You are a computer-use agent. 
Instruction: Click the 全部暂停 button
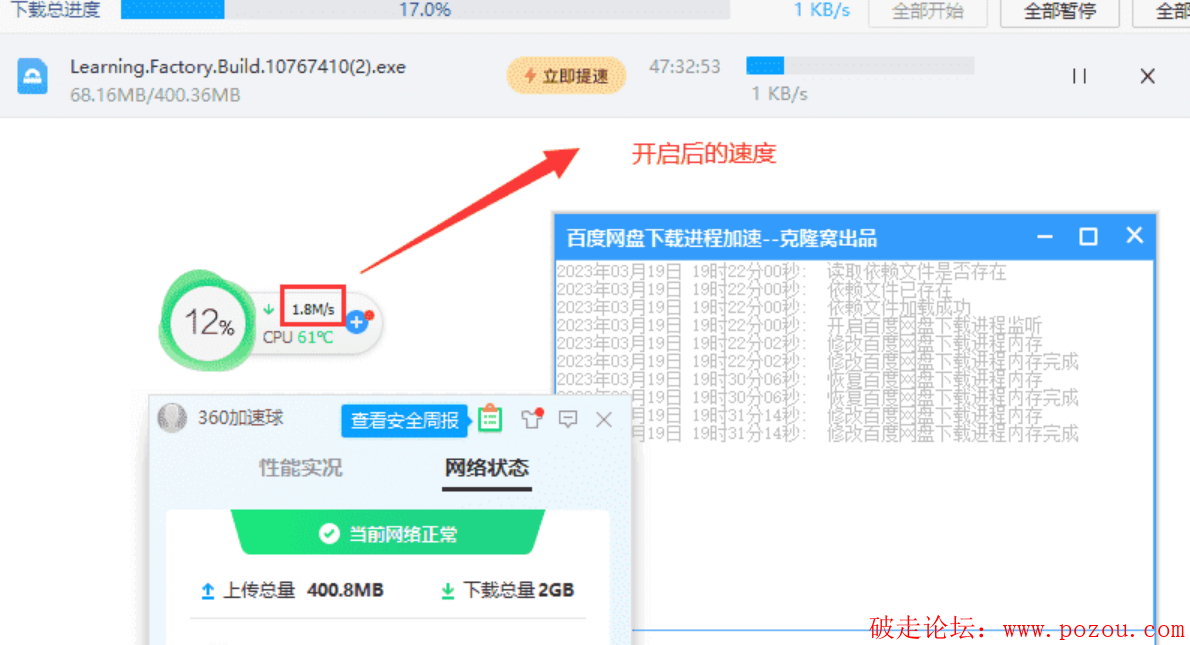(1059, 11)
